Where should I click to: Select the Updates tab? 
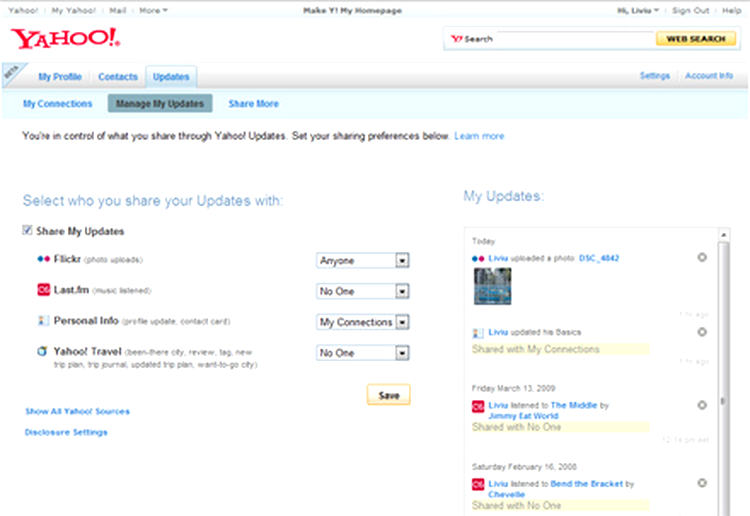pyautogui.click(x=171, y=77)
